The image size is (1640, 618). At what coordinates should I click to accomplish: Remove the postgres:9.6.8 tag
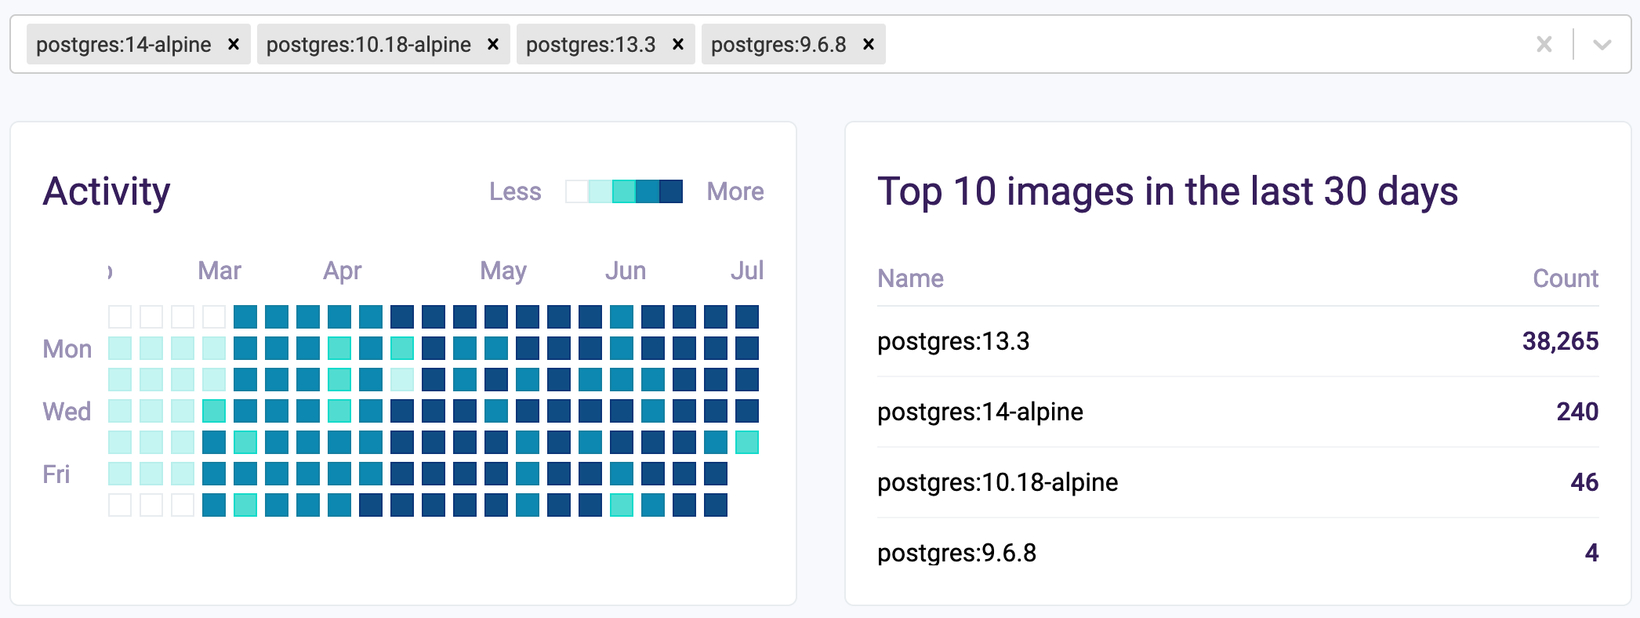pos(868,44)
